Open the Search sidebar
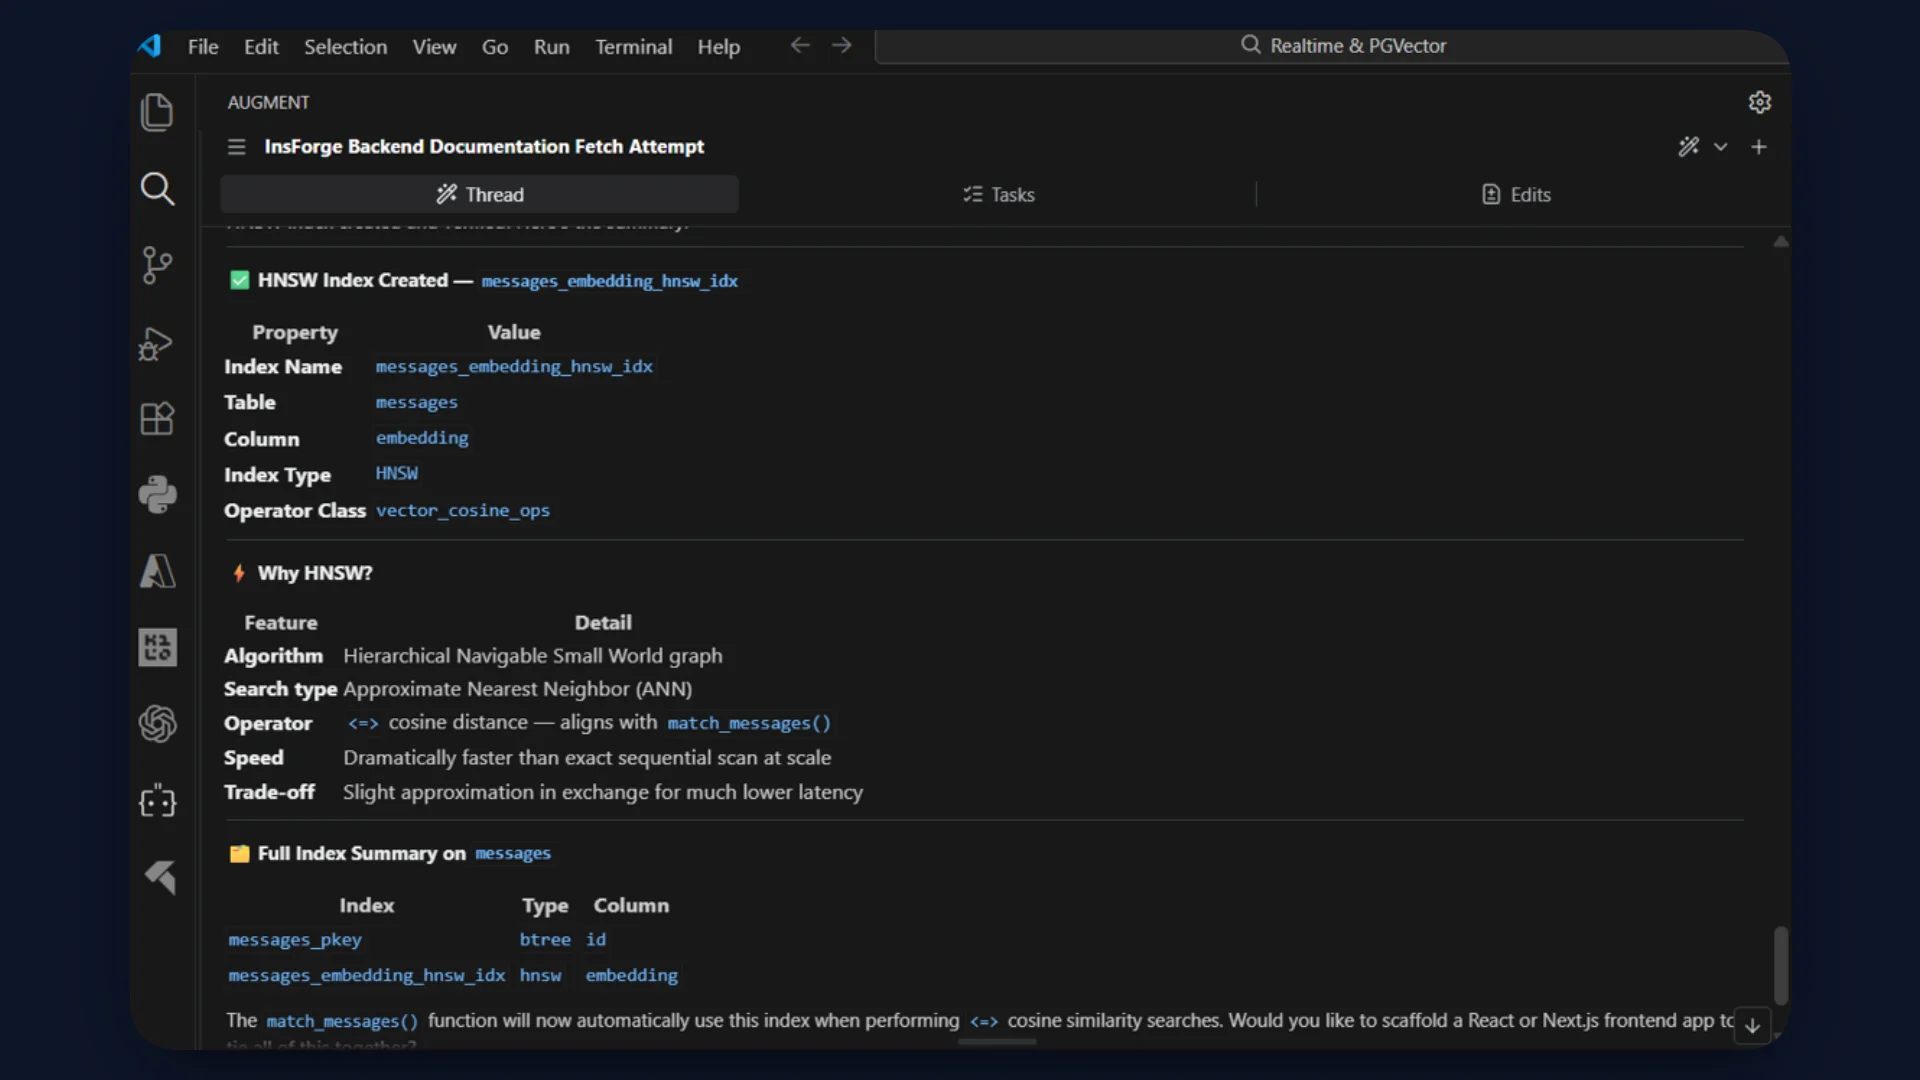This screenshot has height=1080, width=1920. tap(157, 189)
